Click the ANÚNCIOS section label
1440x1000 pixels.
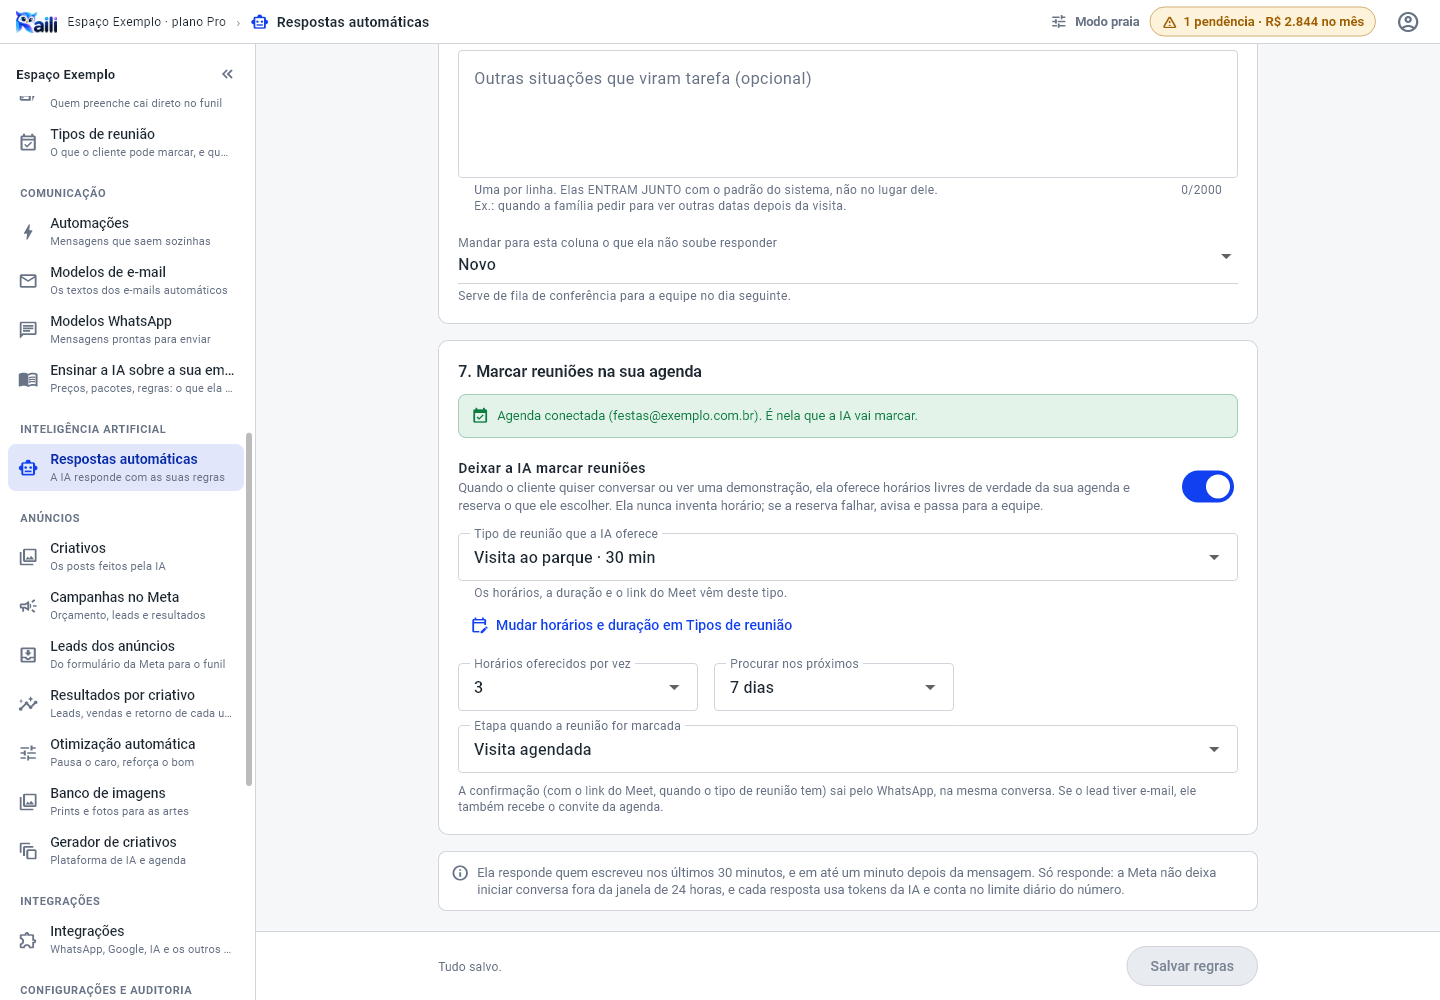tap(50, 518)
